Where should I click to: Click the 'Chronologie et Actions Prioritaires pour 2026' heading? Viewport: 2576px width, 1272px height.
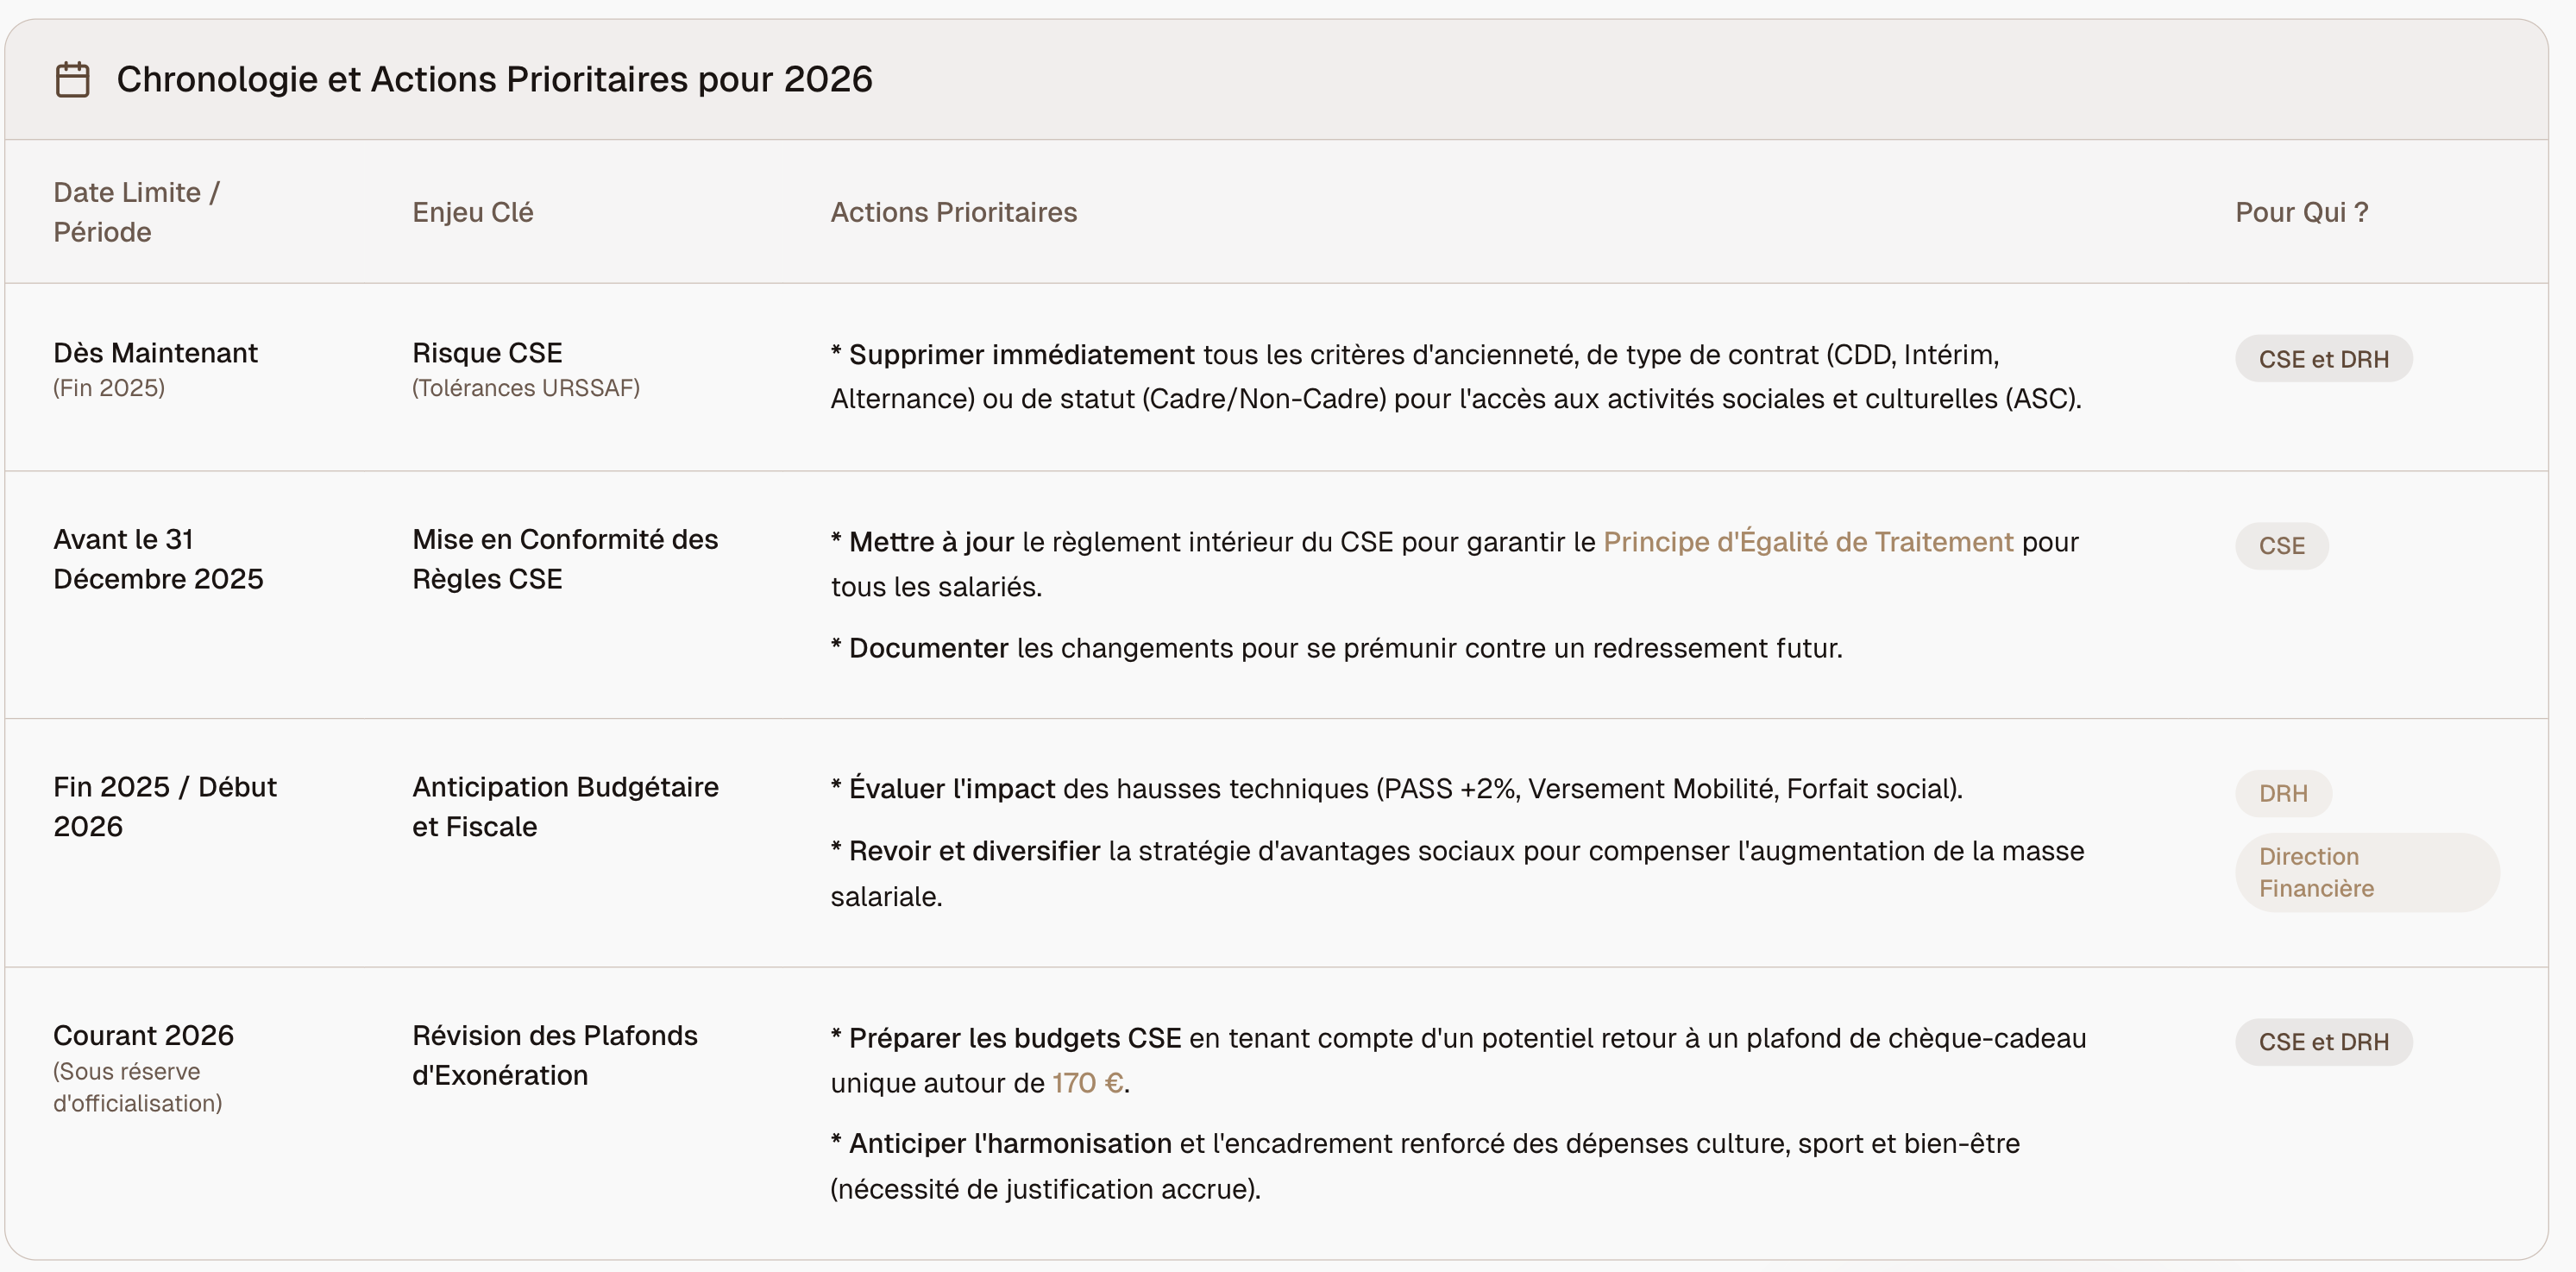[x=494, y=80]
